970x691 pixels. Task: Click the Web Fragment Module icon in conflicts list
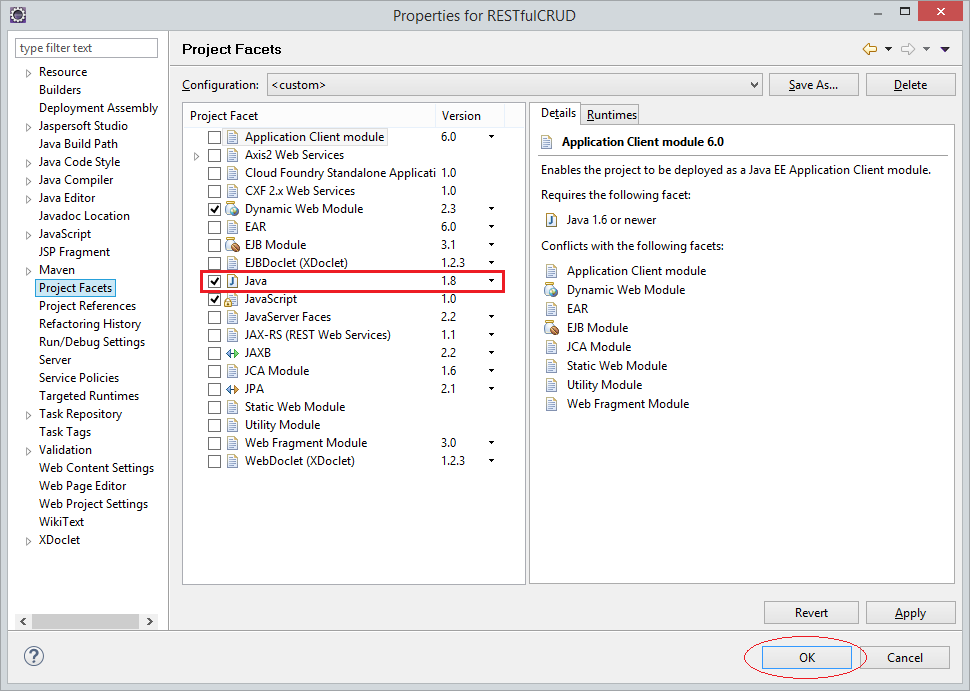point(551,404)
